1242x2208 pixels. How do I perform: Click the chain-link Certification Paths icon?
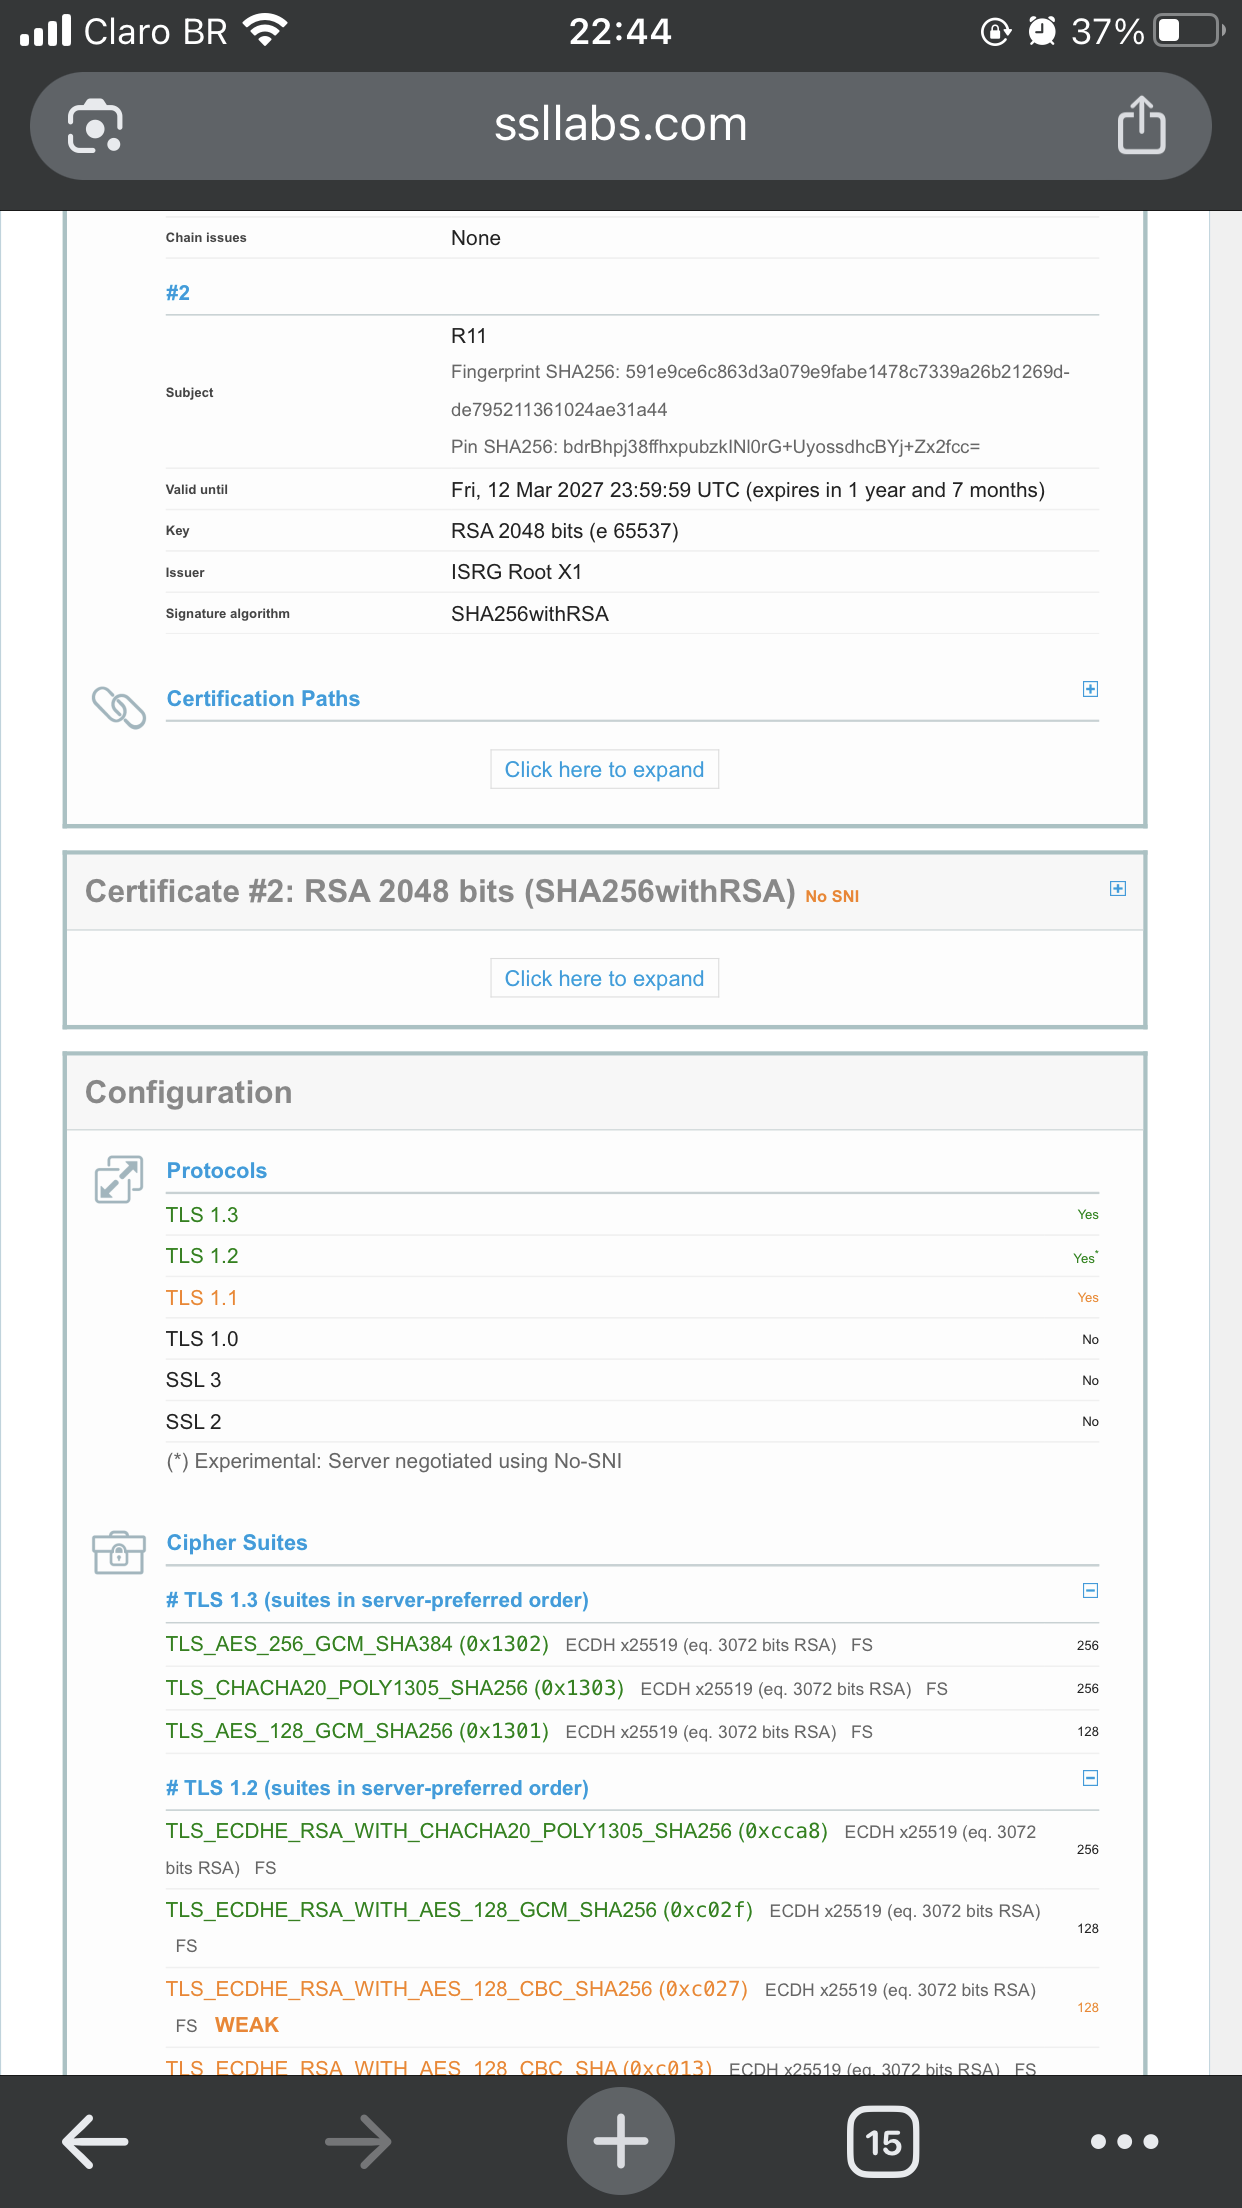(119, 707)
